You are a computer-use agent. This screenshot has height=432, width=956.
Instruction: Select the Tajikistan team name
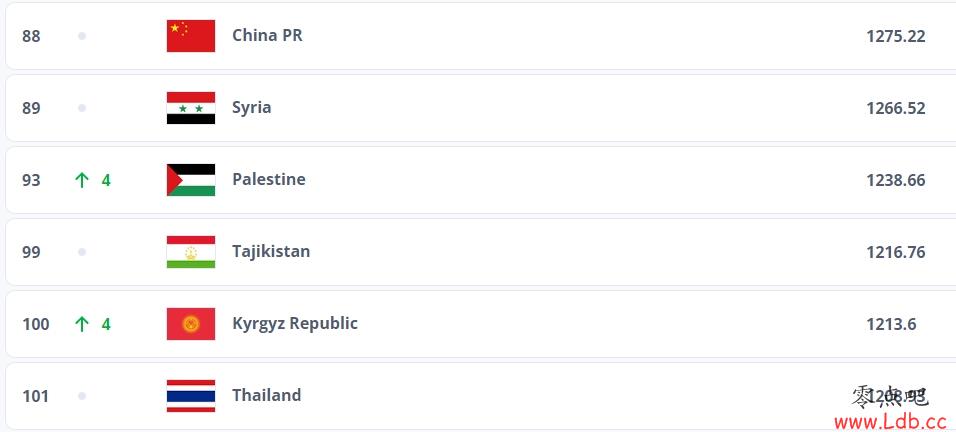tap(271, 251)
